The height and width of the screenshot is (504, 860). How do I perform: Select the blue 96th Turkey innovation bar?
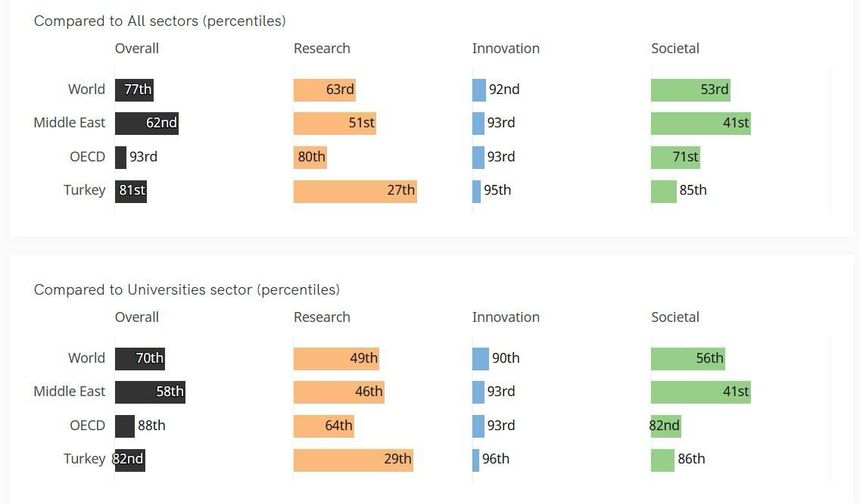click(x=476, y=460)
